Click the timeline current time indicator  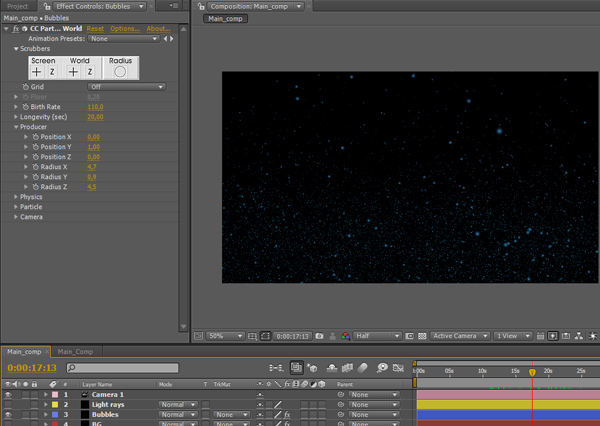[532, 372]
